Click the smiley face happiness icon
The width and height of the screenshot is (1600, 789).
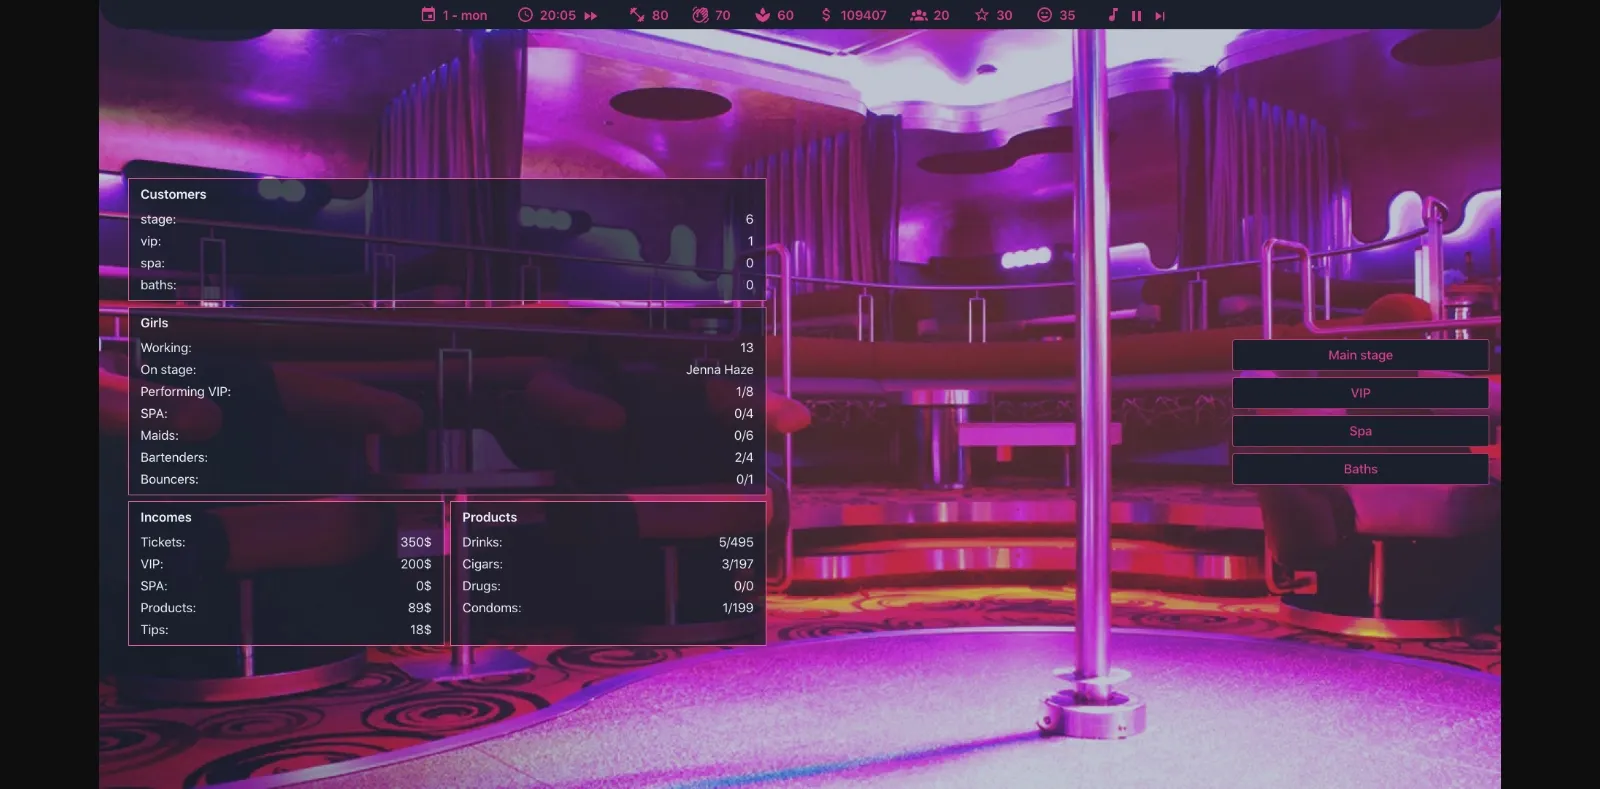(x=1045, y=15)
